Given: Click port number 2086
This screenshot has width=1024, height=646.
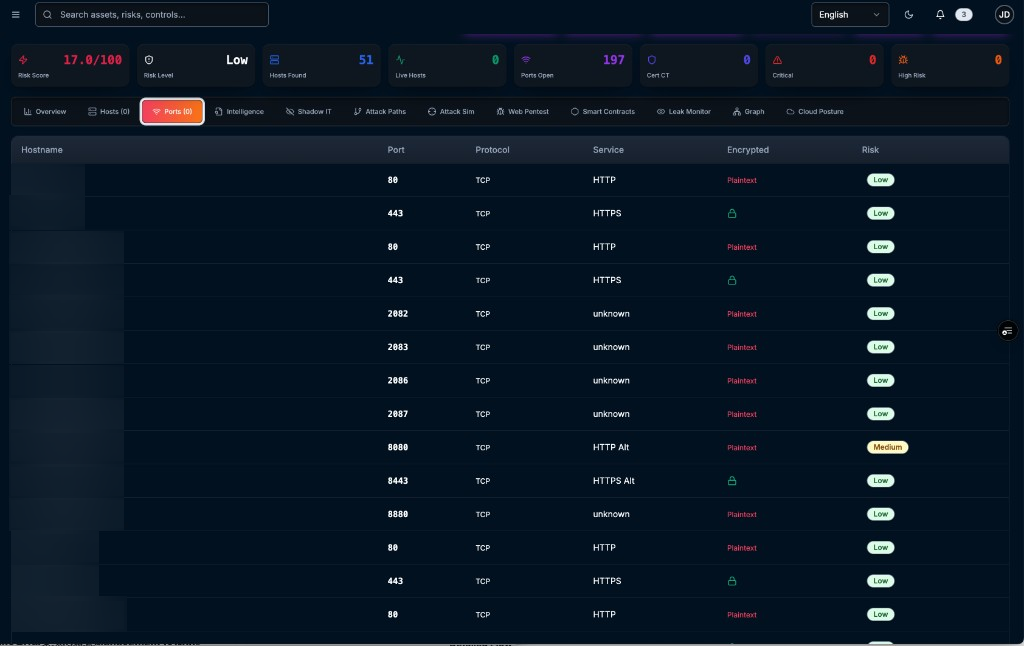Looking at the screenshot, I should [398, 381].
